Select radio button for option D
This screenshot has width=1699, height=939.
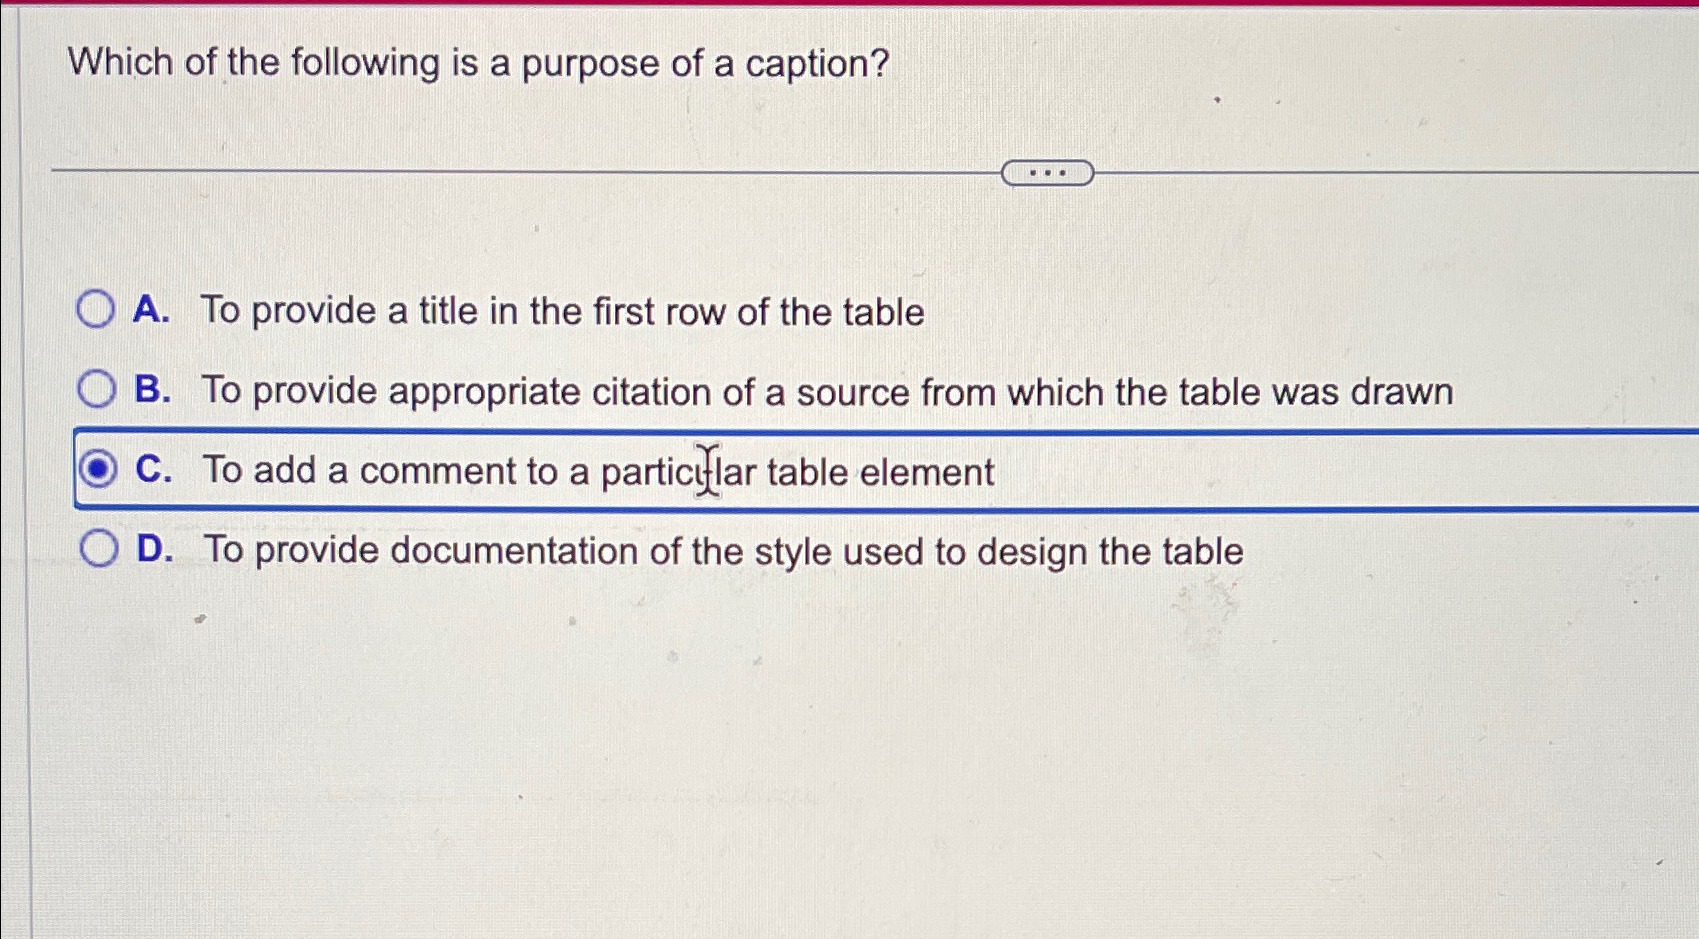[x=97, y=549]
